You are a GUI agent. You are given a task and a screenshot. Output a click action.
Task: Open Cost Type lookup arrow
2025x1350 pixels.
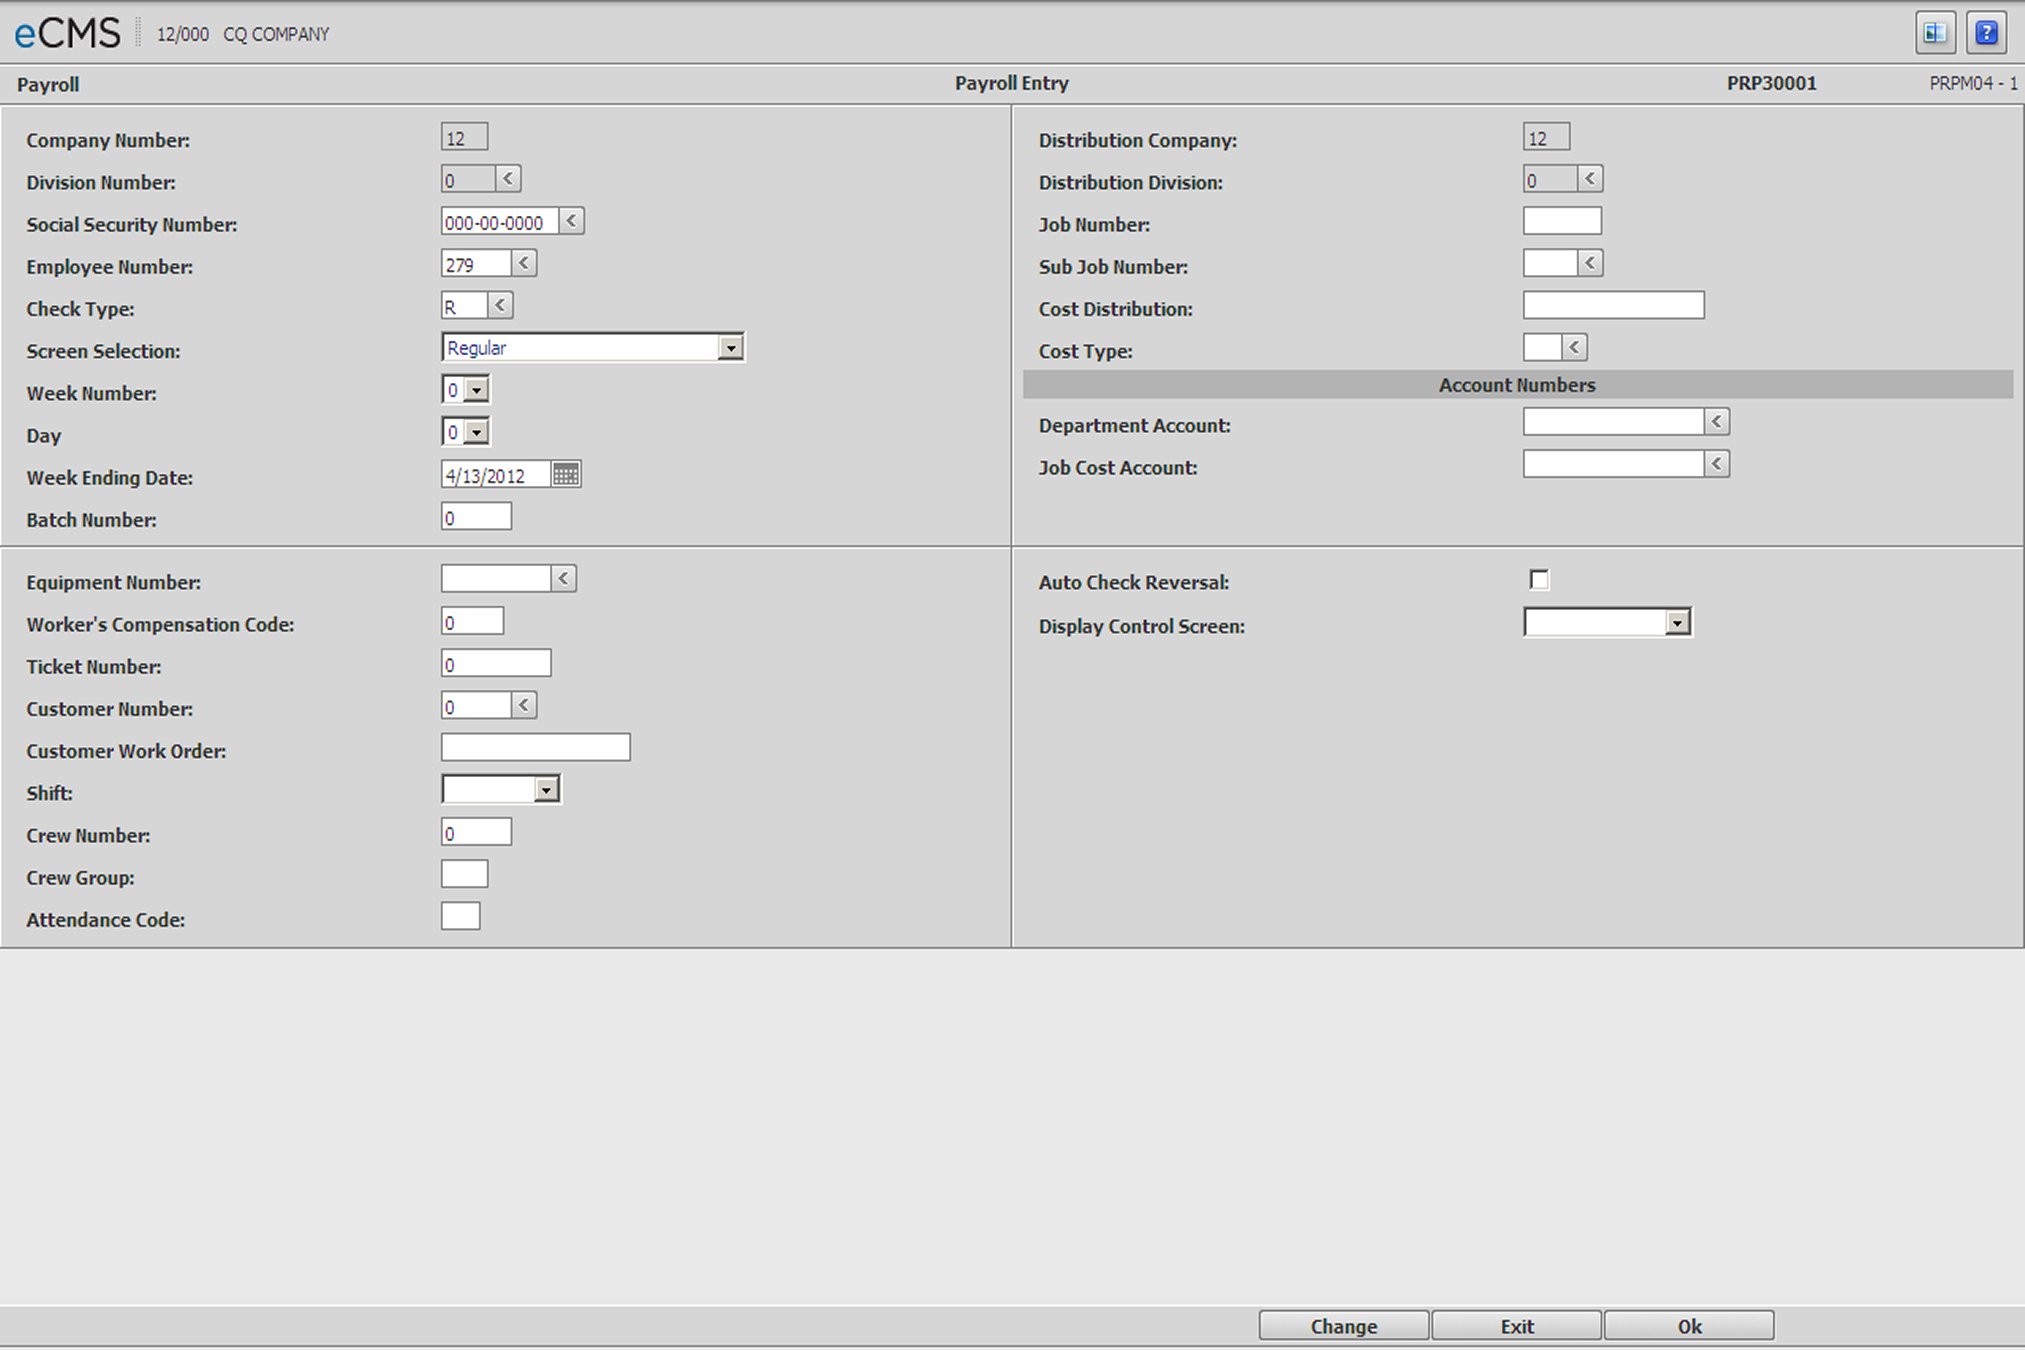(1574, 347)
